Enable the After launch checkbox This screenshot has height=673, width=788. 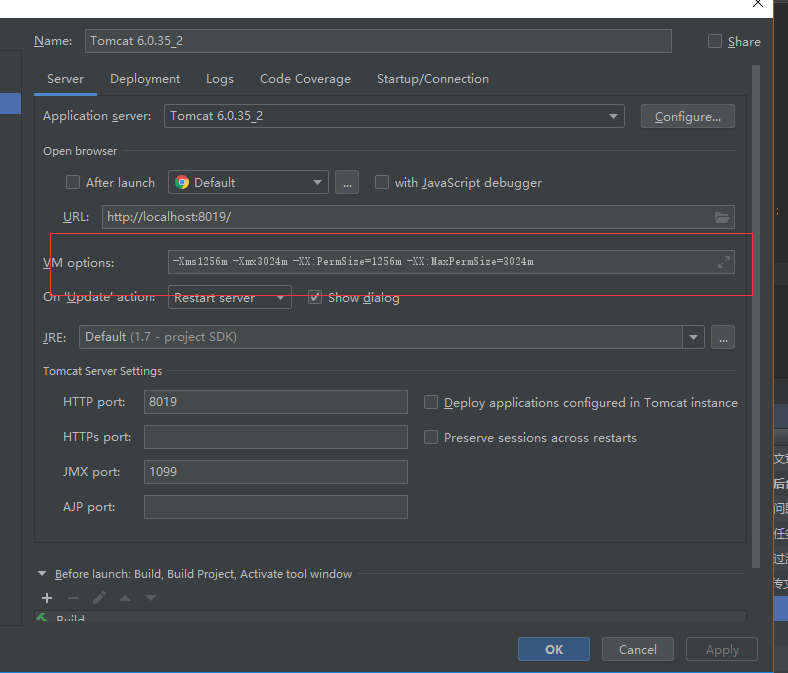(73, 182)
